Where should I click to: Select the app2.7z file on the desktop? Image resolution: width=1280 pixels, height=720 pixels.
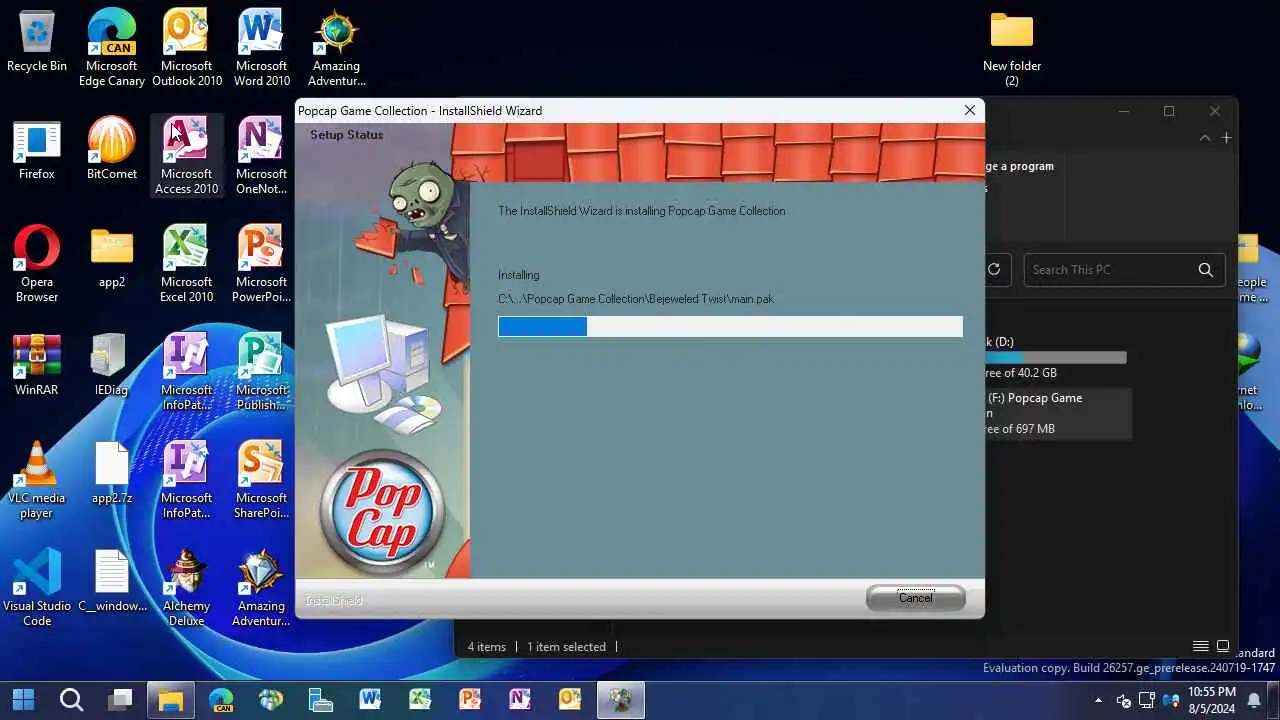tap(112, 474)
